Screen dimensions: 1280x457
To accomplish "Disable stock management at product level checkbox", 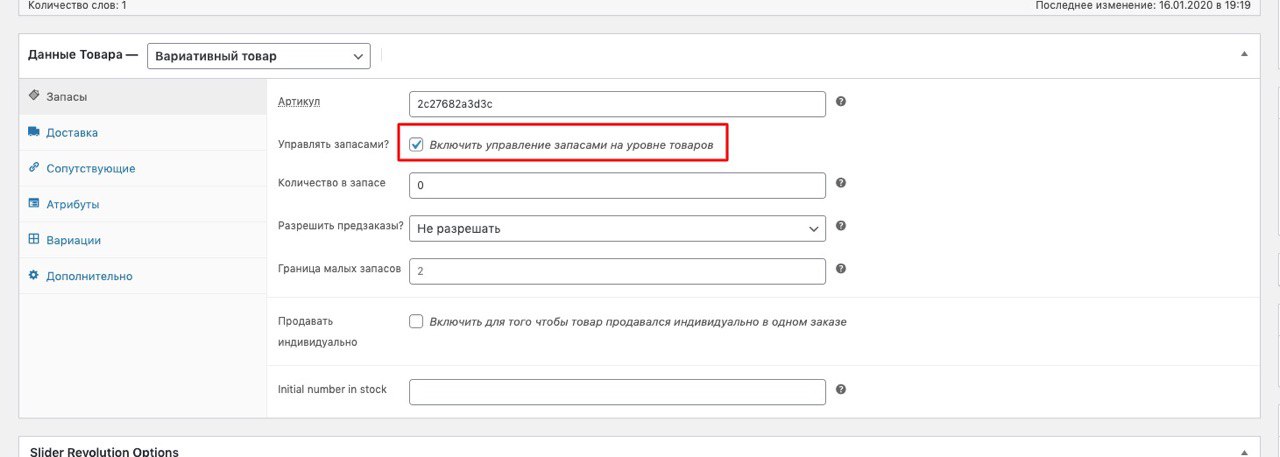I will (417, 145).
